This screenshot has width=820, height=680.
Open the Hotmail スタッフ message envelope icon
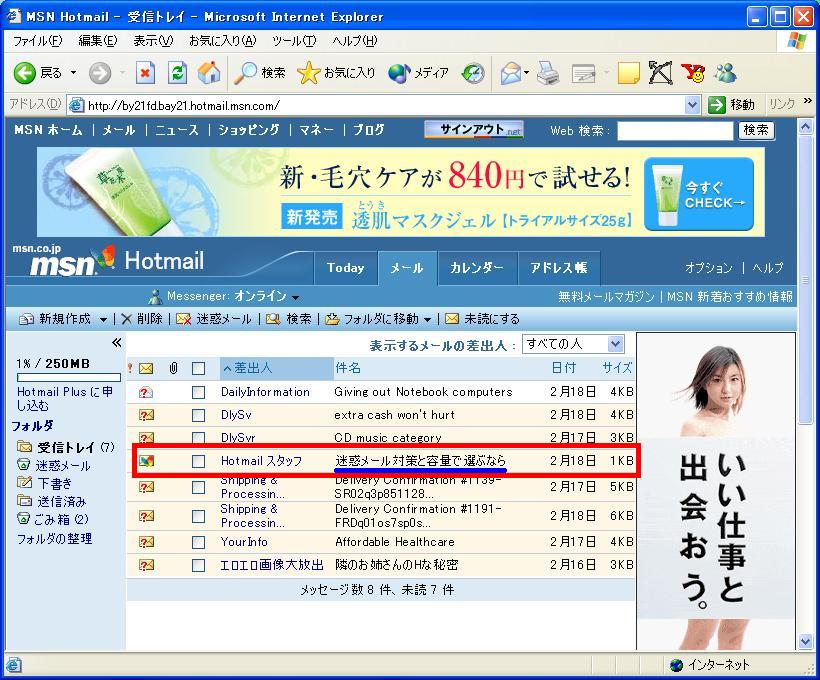146,461
